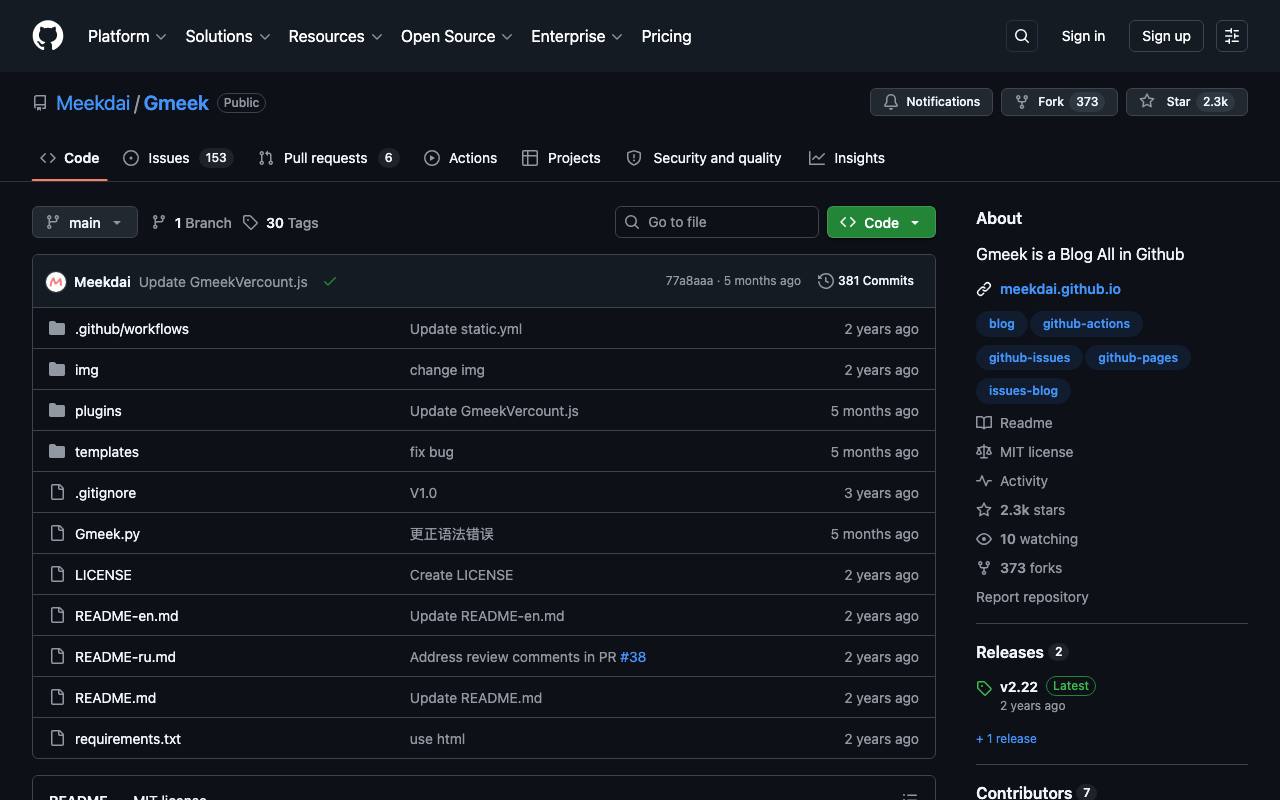Expand the Enterprise menu

click(577, 36)
